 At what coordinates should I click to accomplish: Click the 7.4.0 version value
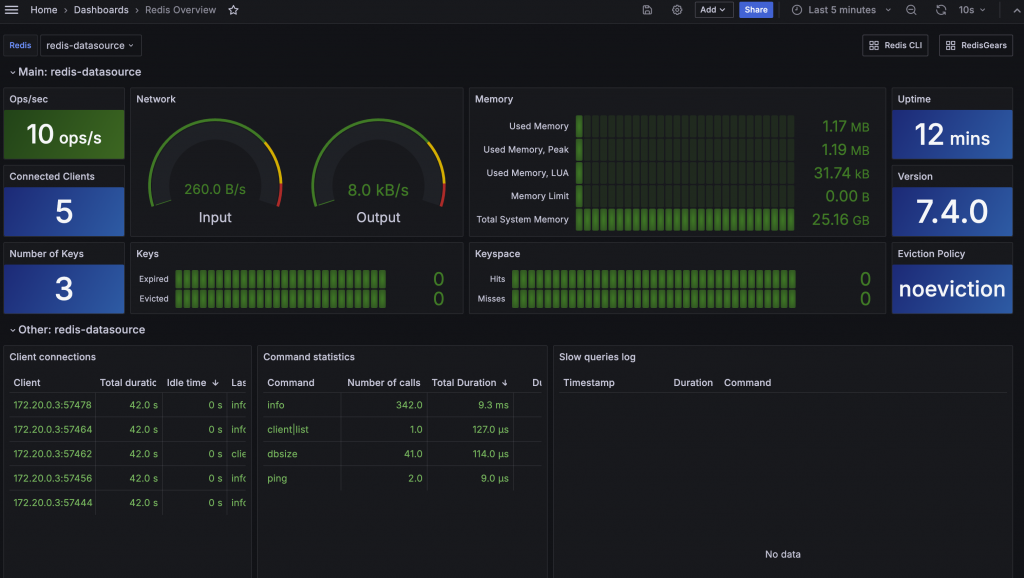click(x=952, y=212)
